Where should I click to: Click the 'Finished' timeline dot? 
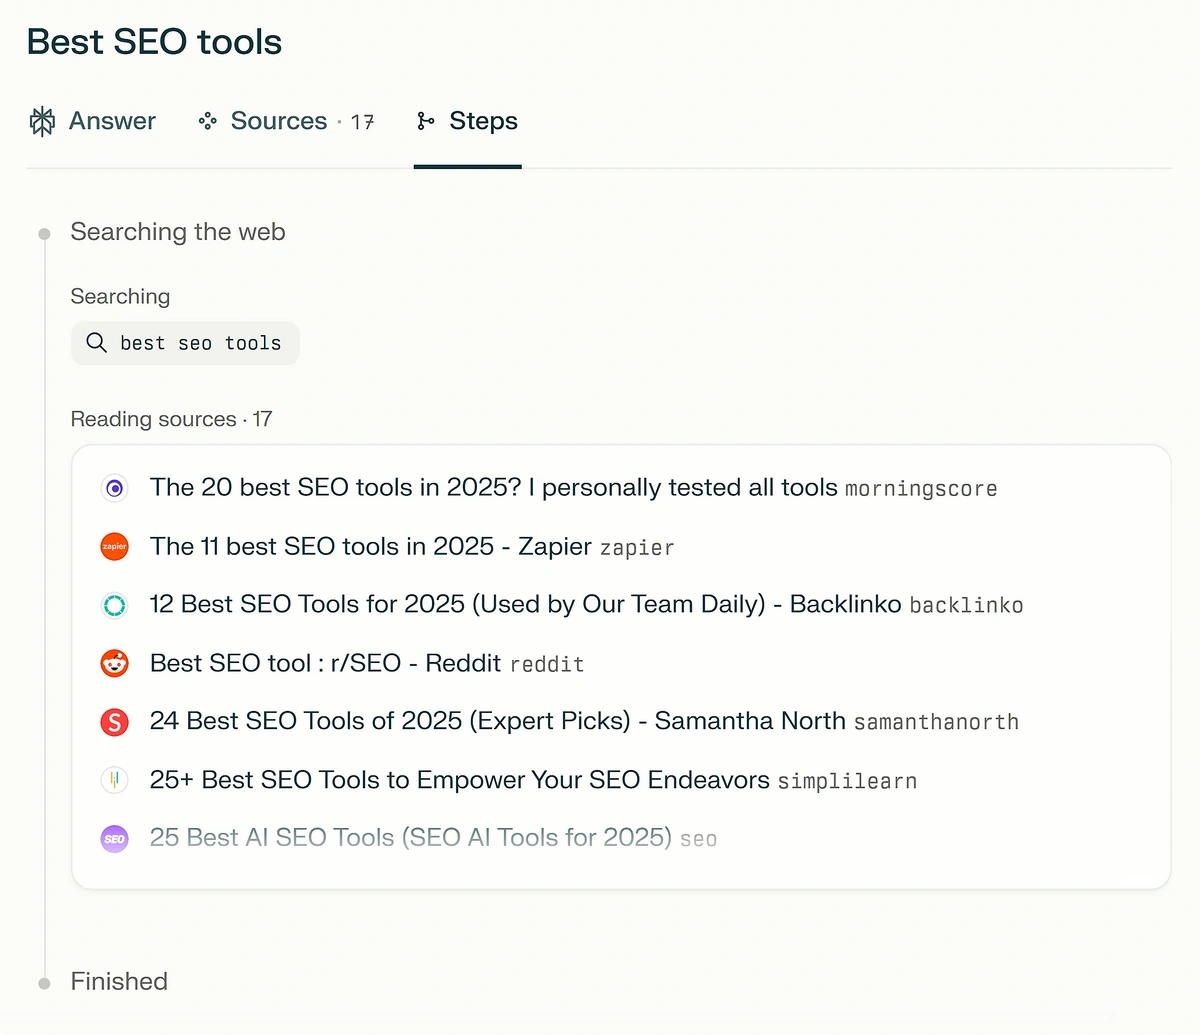pyautogui.click(x=44, y=984)
